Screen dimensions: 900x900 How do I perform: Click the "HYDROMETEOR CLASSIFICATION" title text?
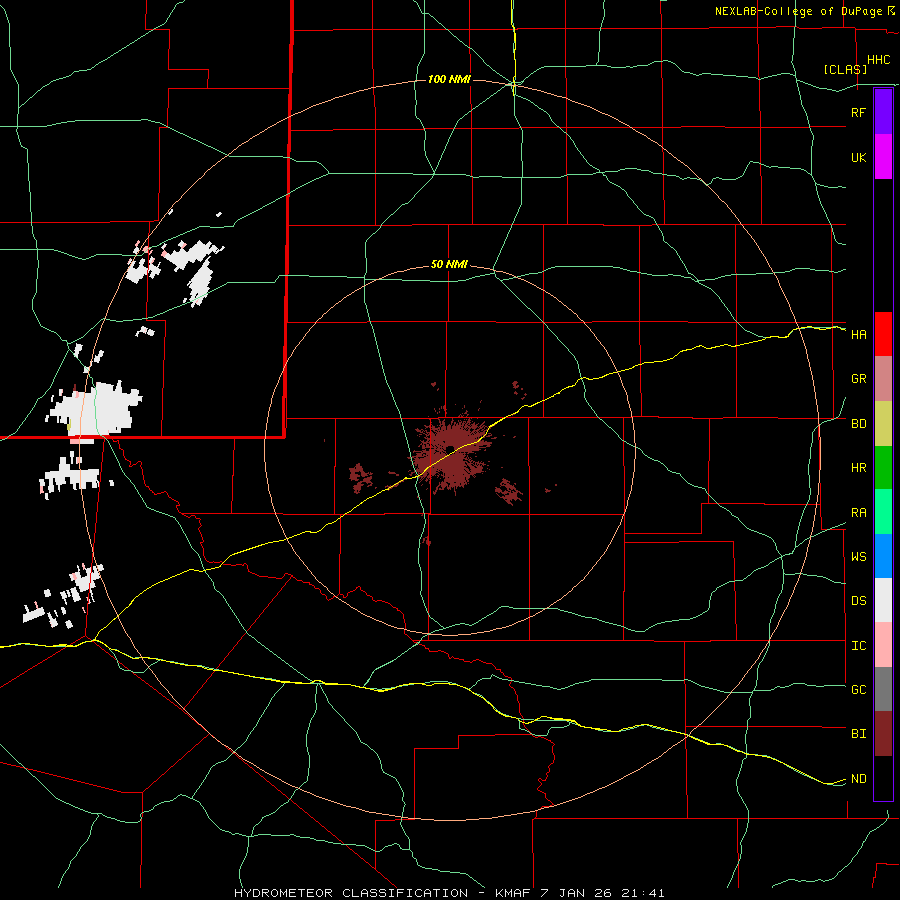tap(351, 893)
